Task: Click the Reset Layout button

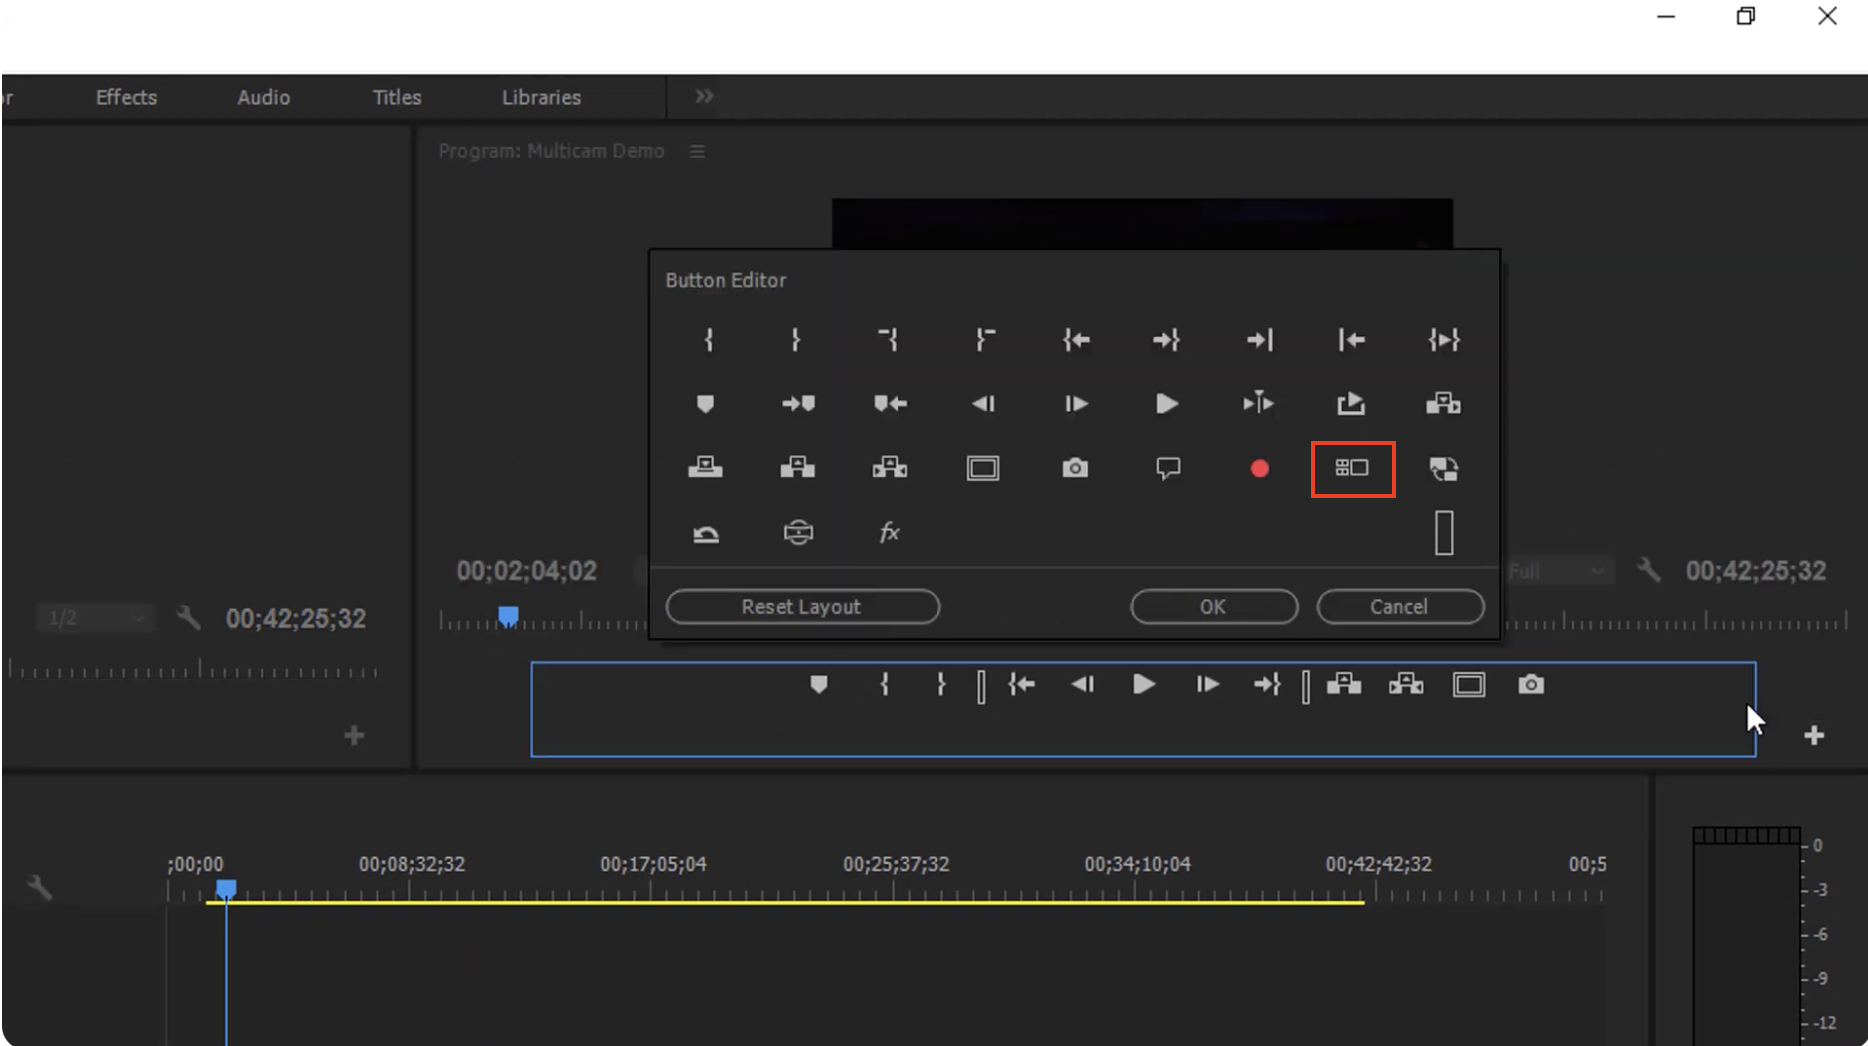Action: click(802, 607)
